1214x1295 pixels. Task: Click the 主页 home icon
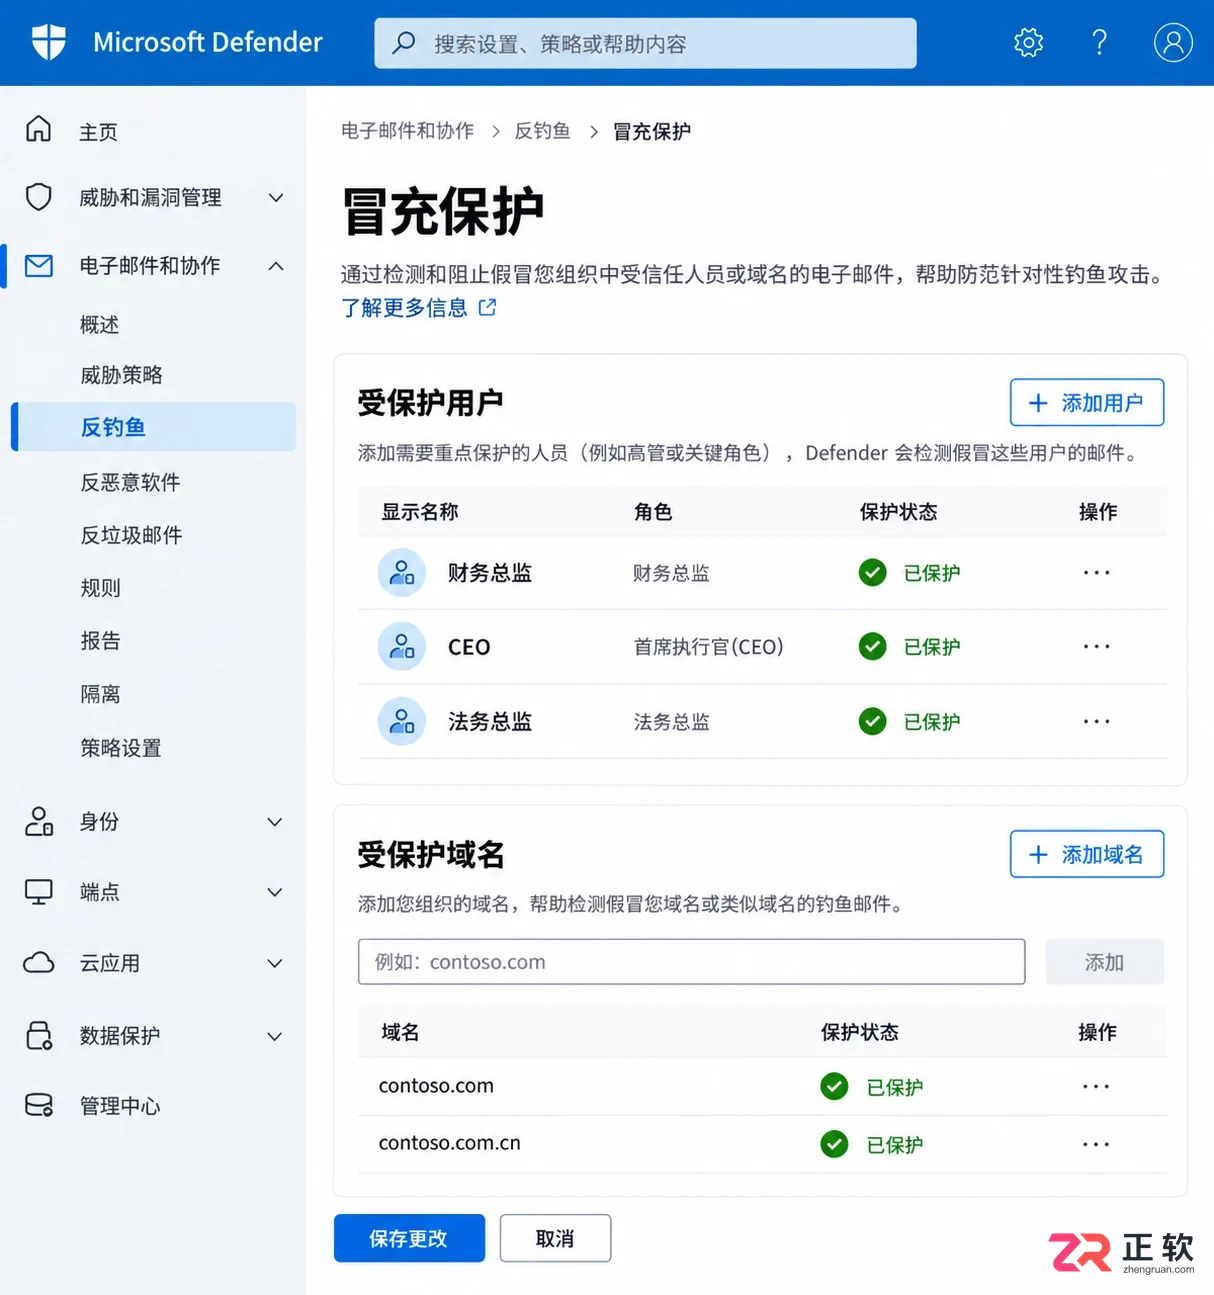[x=38, y=129]
